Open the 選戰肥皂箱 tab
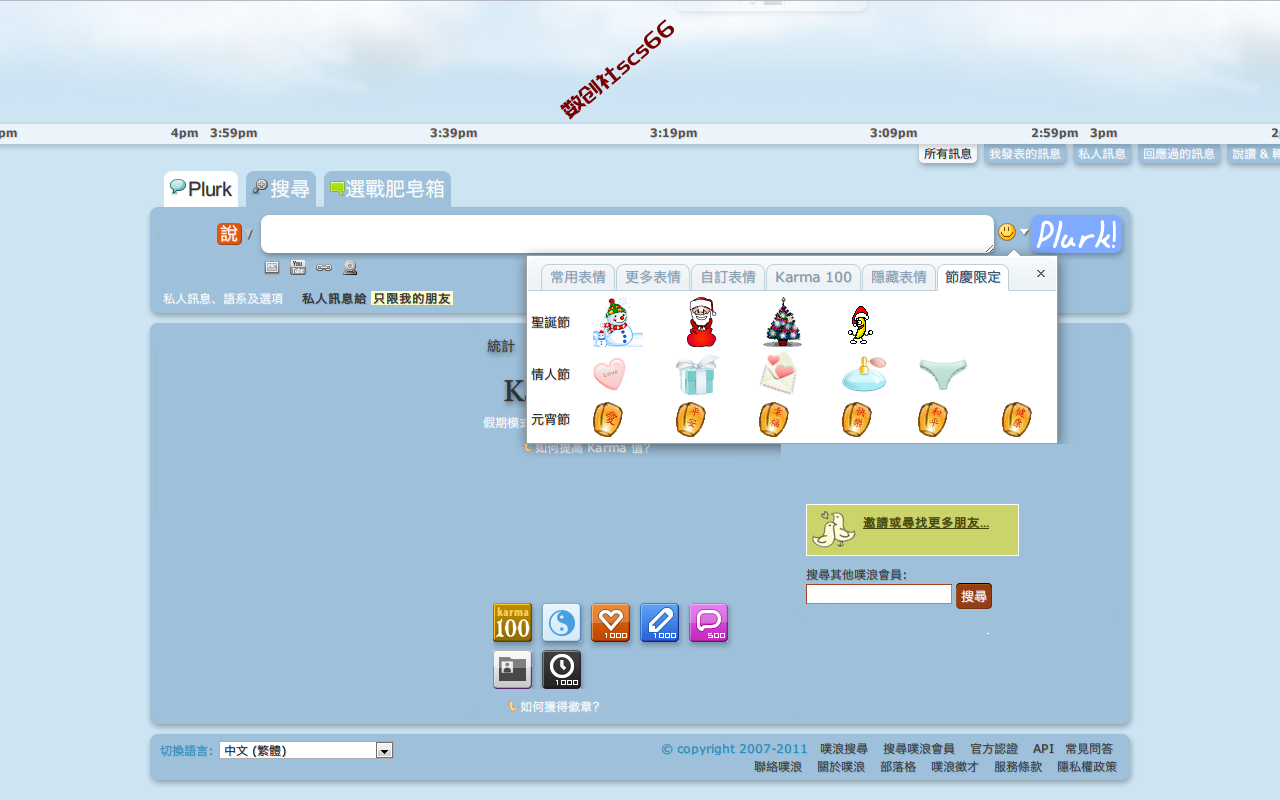The width and height of the screenshot is (1280, 800). tap(387, 189)
